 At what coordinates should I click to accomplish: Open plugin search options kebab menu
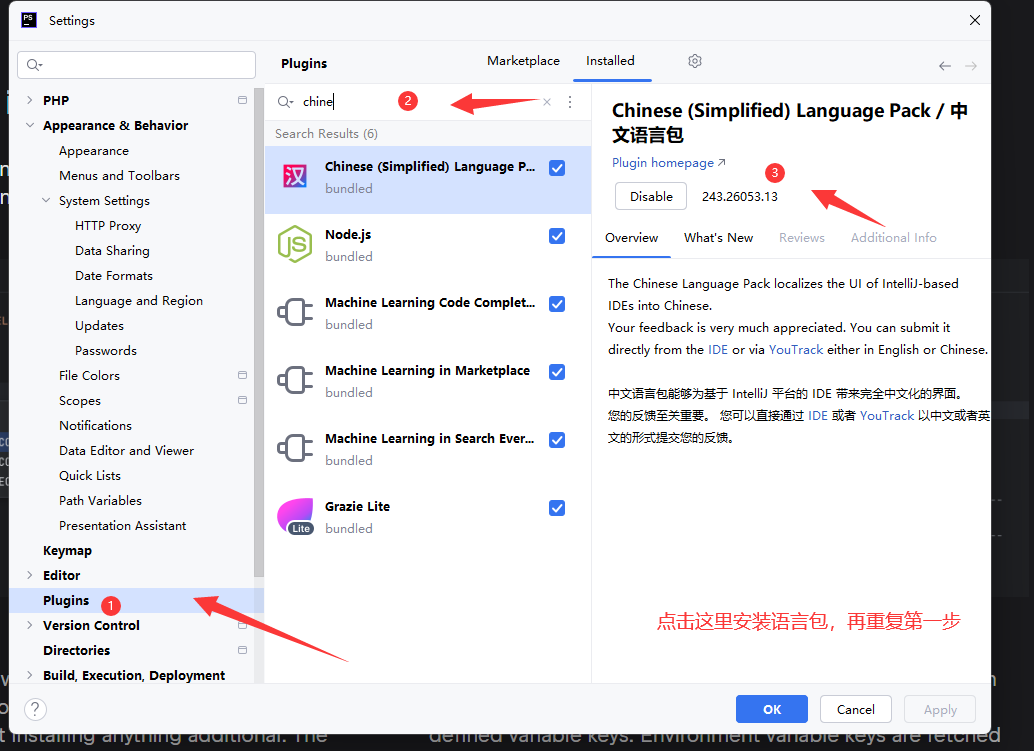pyautogui.click(x=570, y=102)
